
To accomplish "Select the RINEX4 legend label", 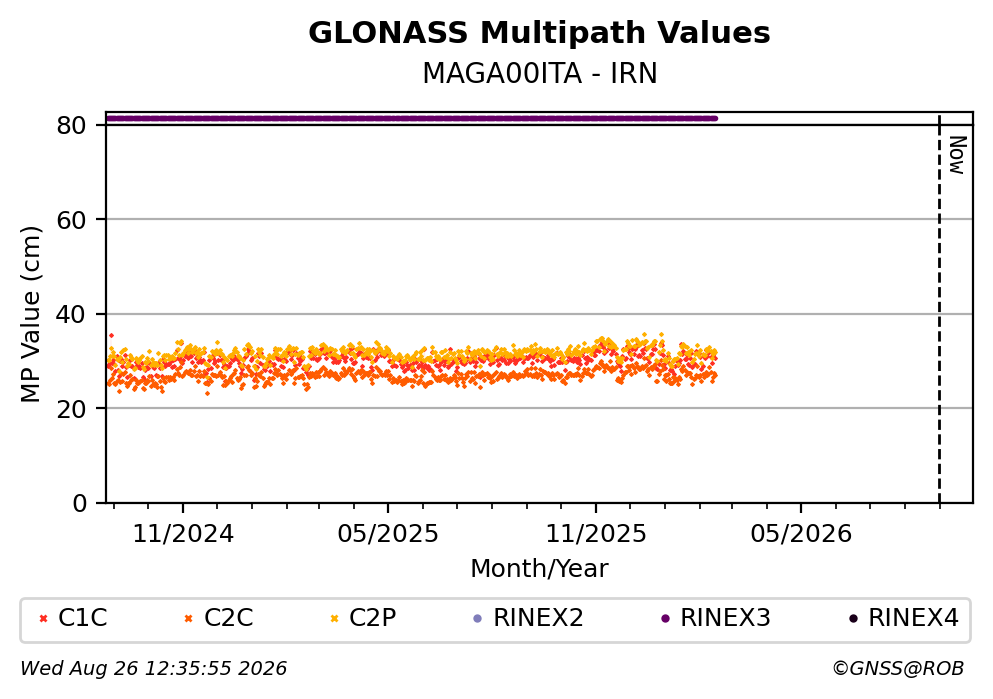I will pos(913,618).
